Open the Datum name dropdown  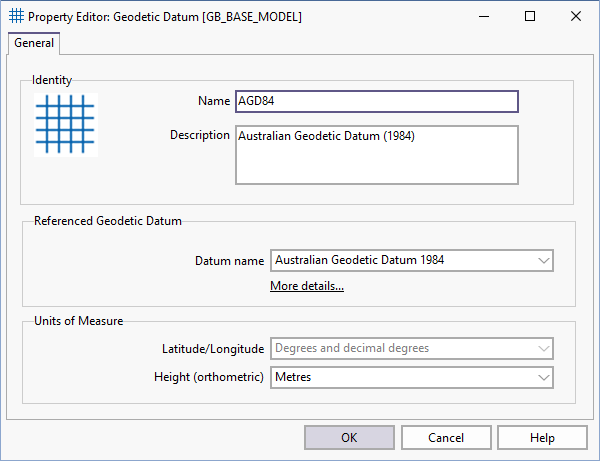pos(412,260)
